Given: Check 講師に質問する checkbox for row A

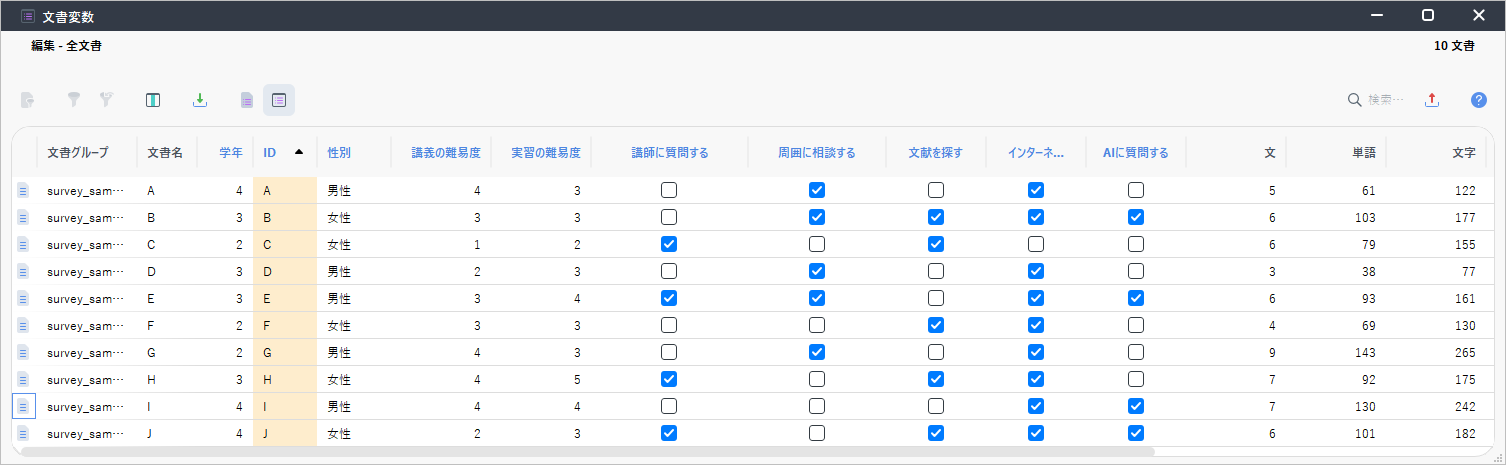Looking at the screenshot, I should 669,190.
